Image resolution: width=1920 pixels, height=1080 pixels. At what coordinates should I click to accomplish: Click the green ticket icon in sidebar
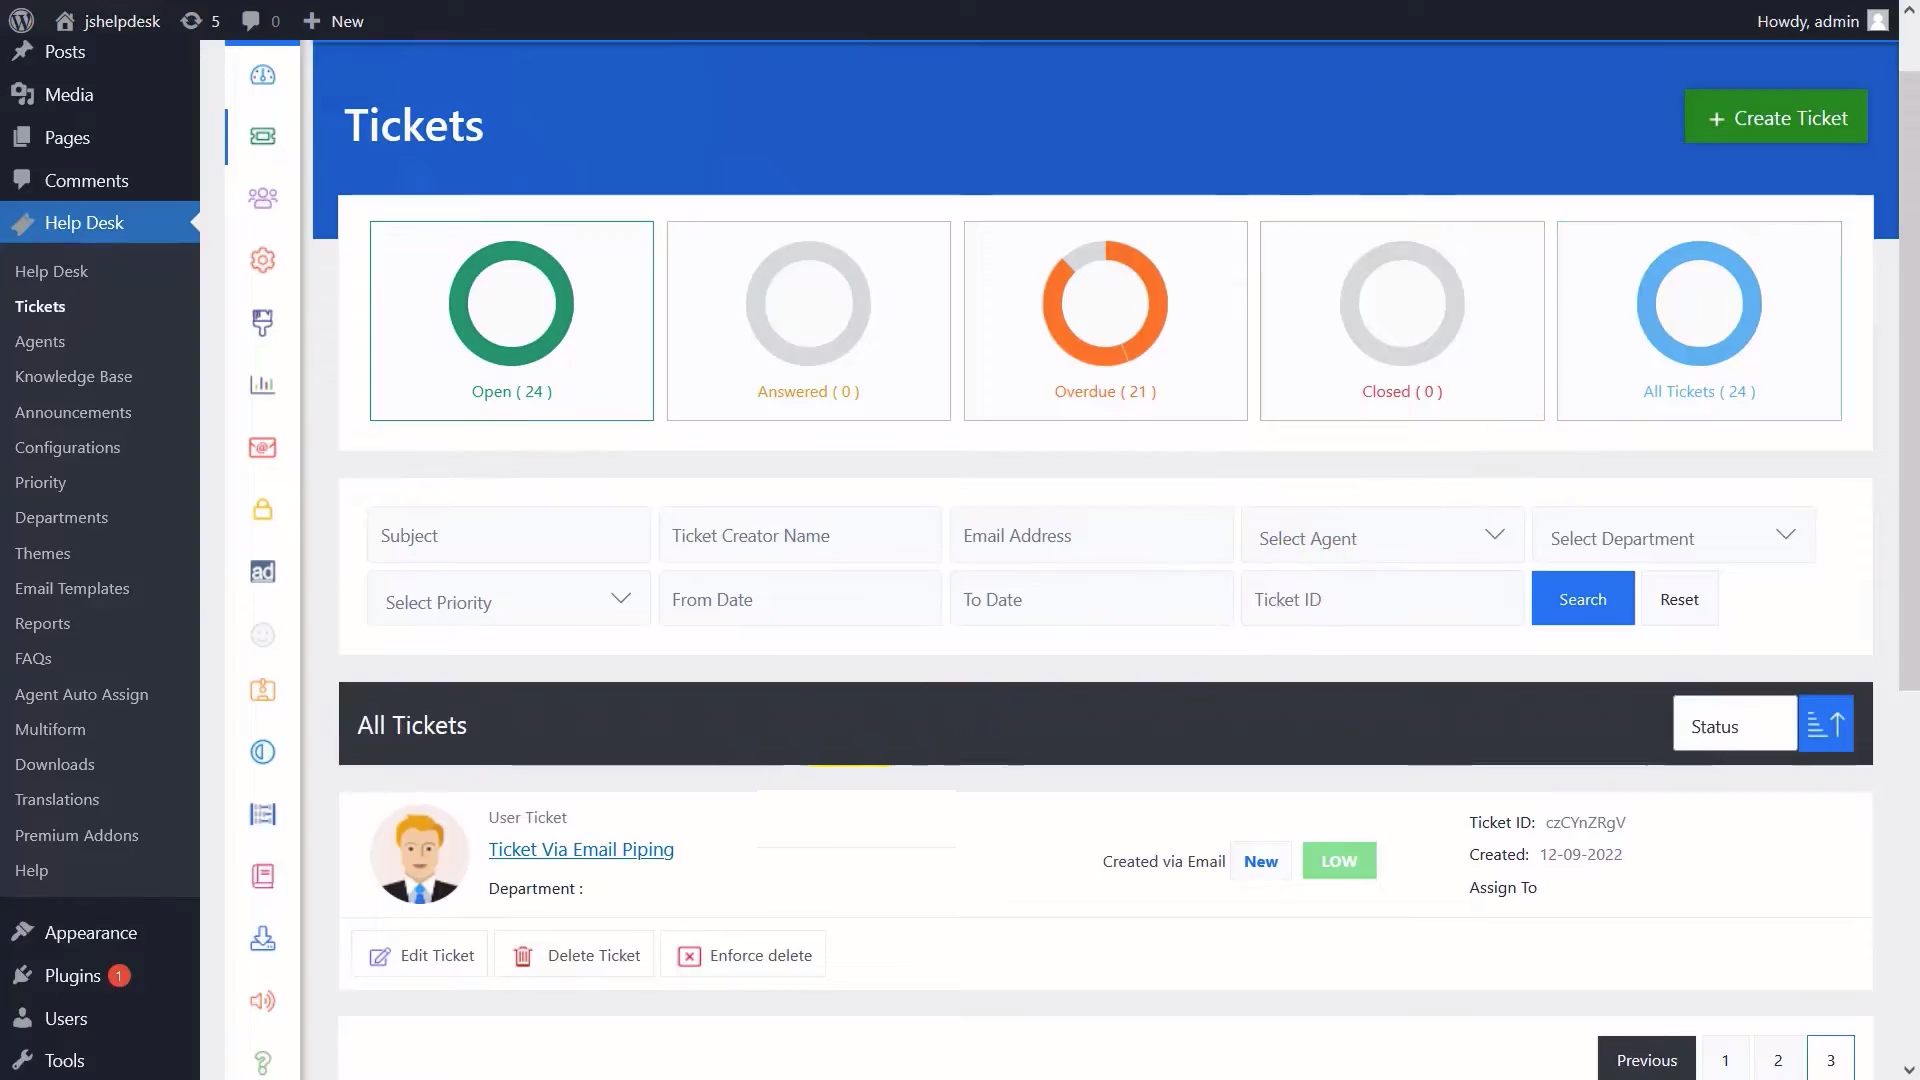(262, 136)
